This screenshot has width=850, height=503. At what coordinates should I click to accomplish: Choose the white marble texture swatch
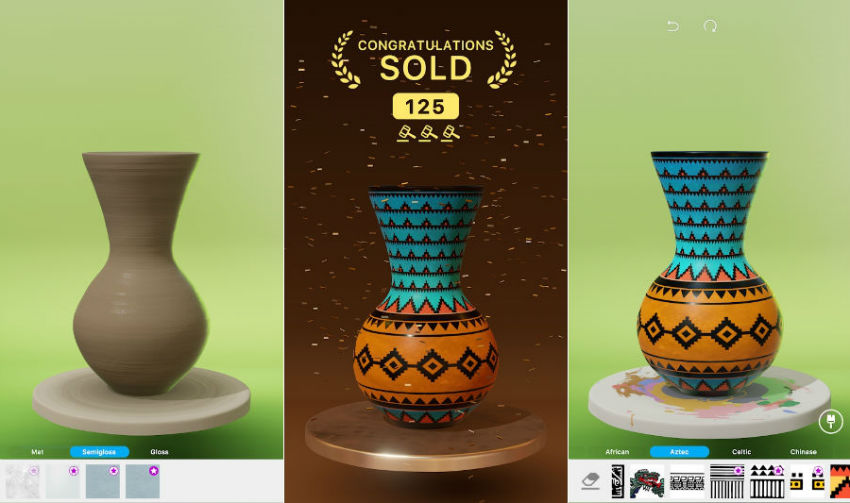click(23, 481)
